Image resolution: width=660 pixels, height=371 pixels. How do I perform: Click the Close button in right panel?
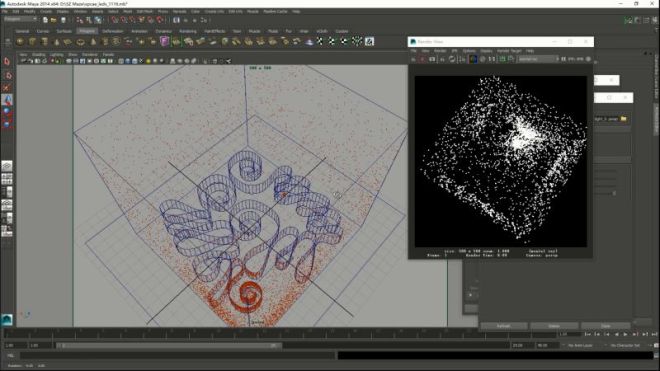(x=605, y=326)
